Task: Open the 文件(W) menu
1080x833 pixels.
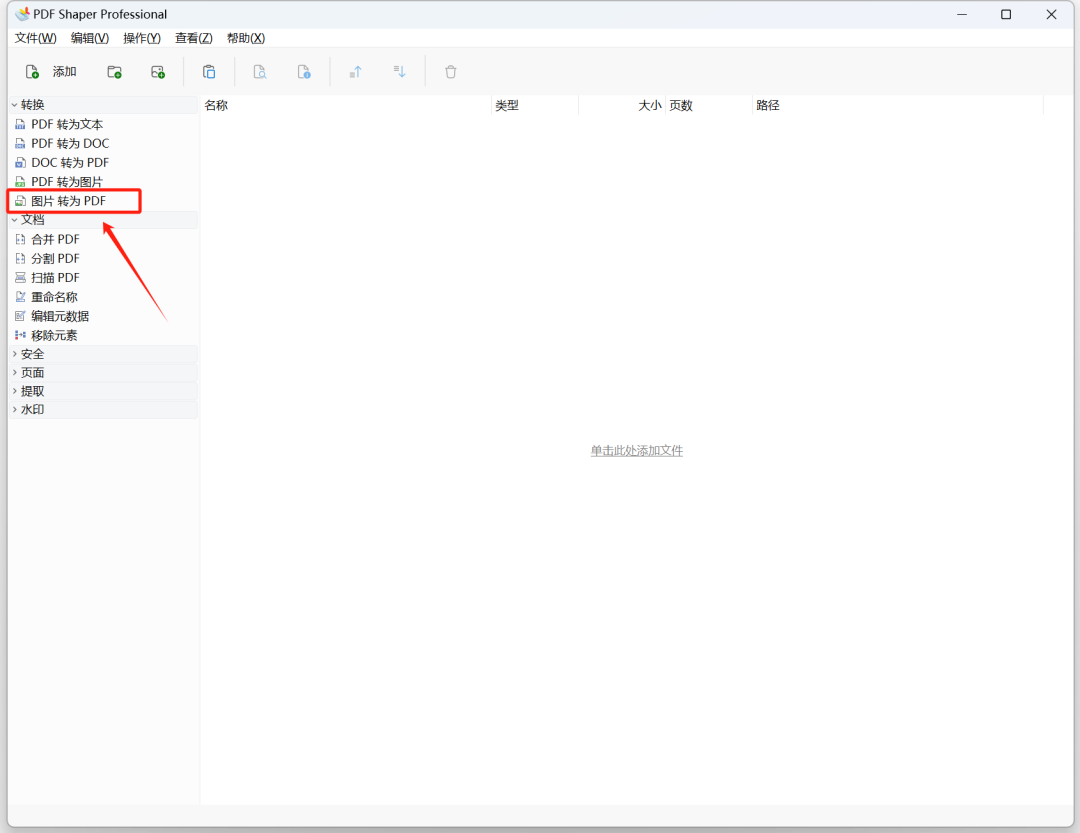Action: tap(36, 38)
